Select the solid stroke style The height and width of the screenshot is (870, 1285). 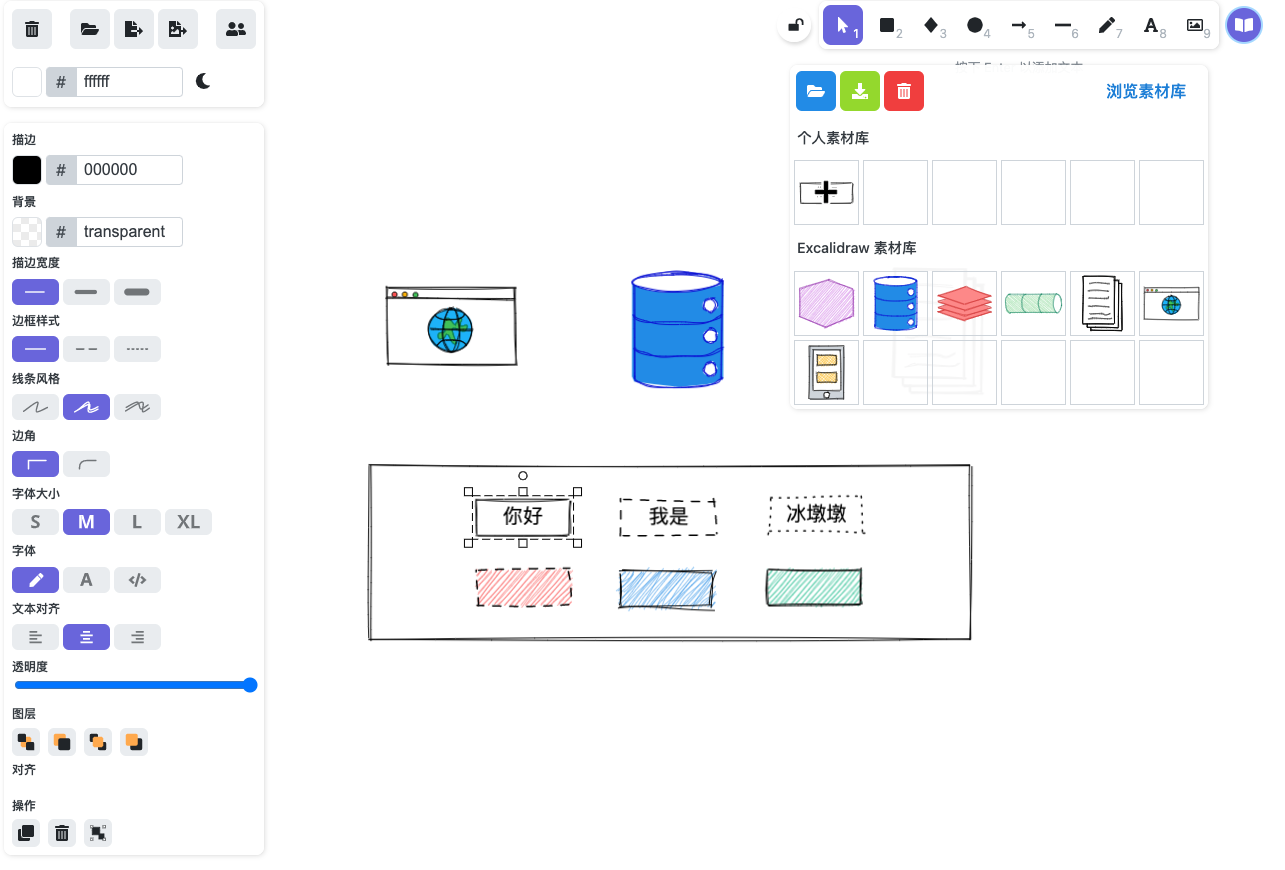(35, 349)
